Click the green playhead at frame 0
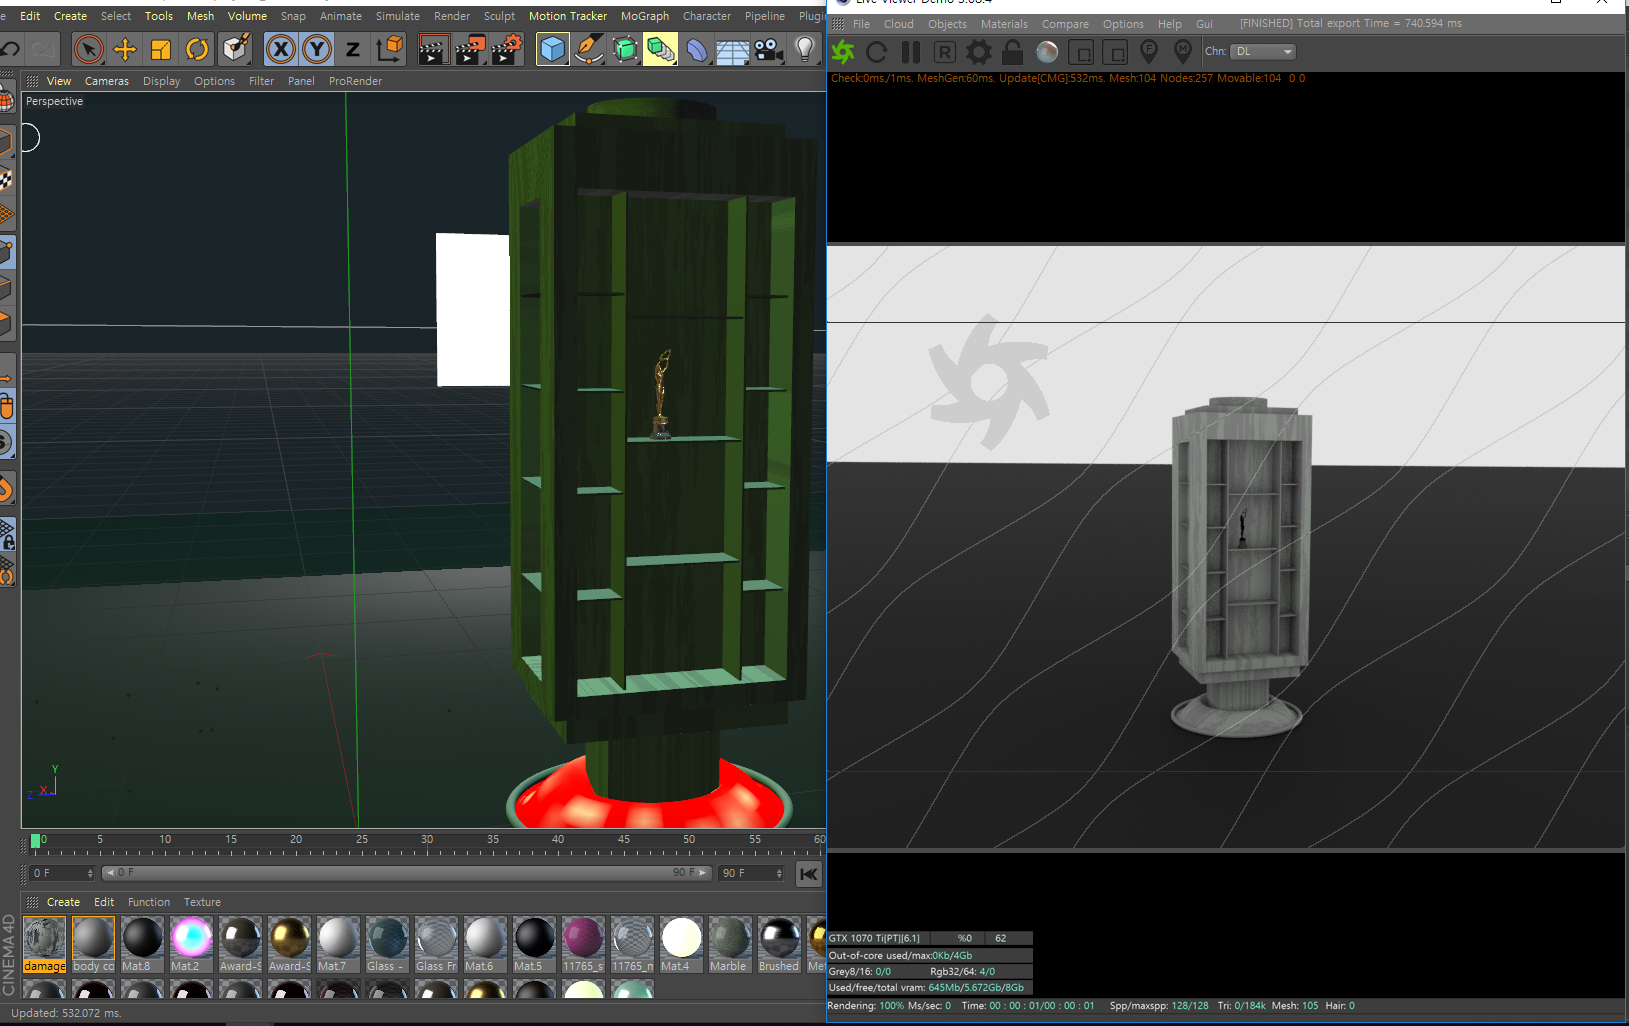 pyautogui.click(x=36, y=841)
